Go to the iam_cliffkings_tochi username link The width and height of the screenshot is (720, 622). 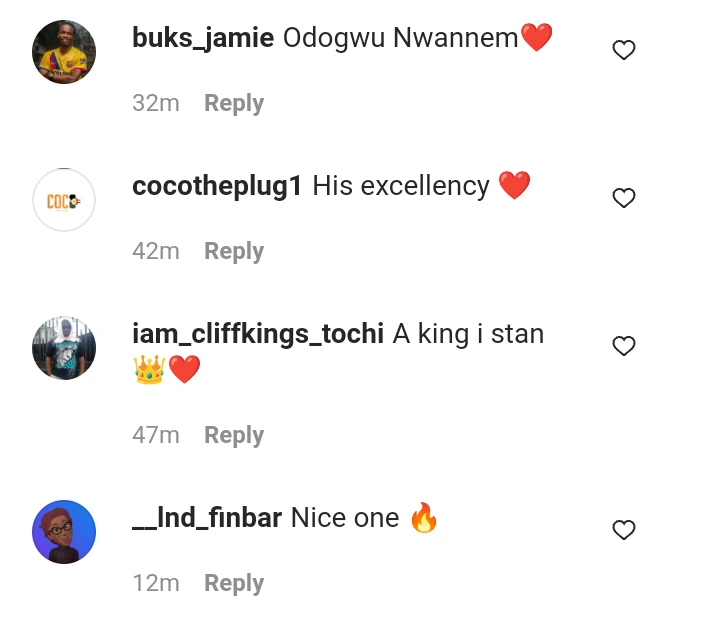point(257,334)
